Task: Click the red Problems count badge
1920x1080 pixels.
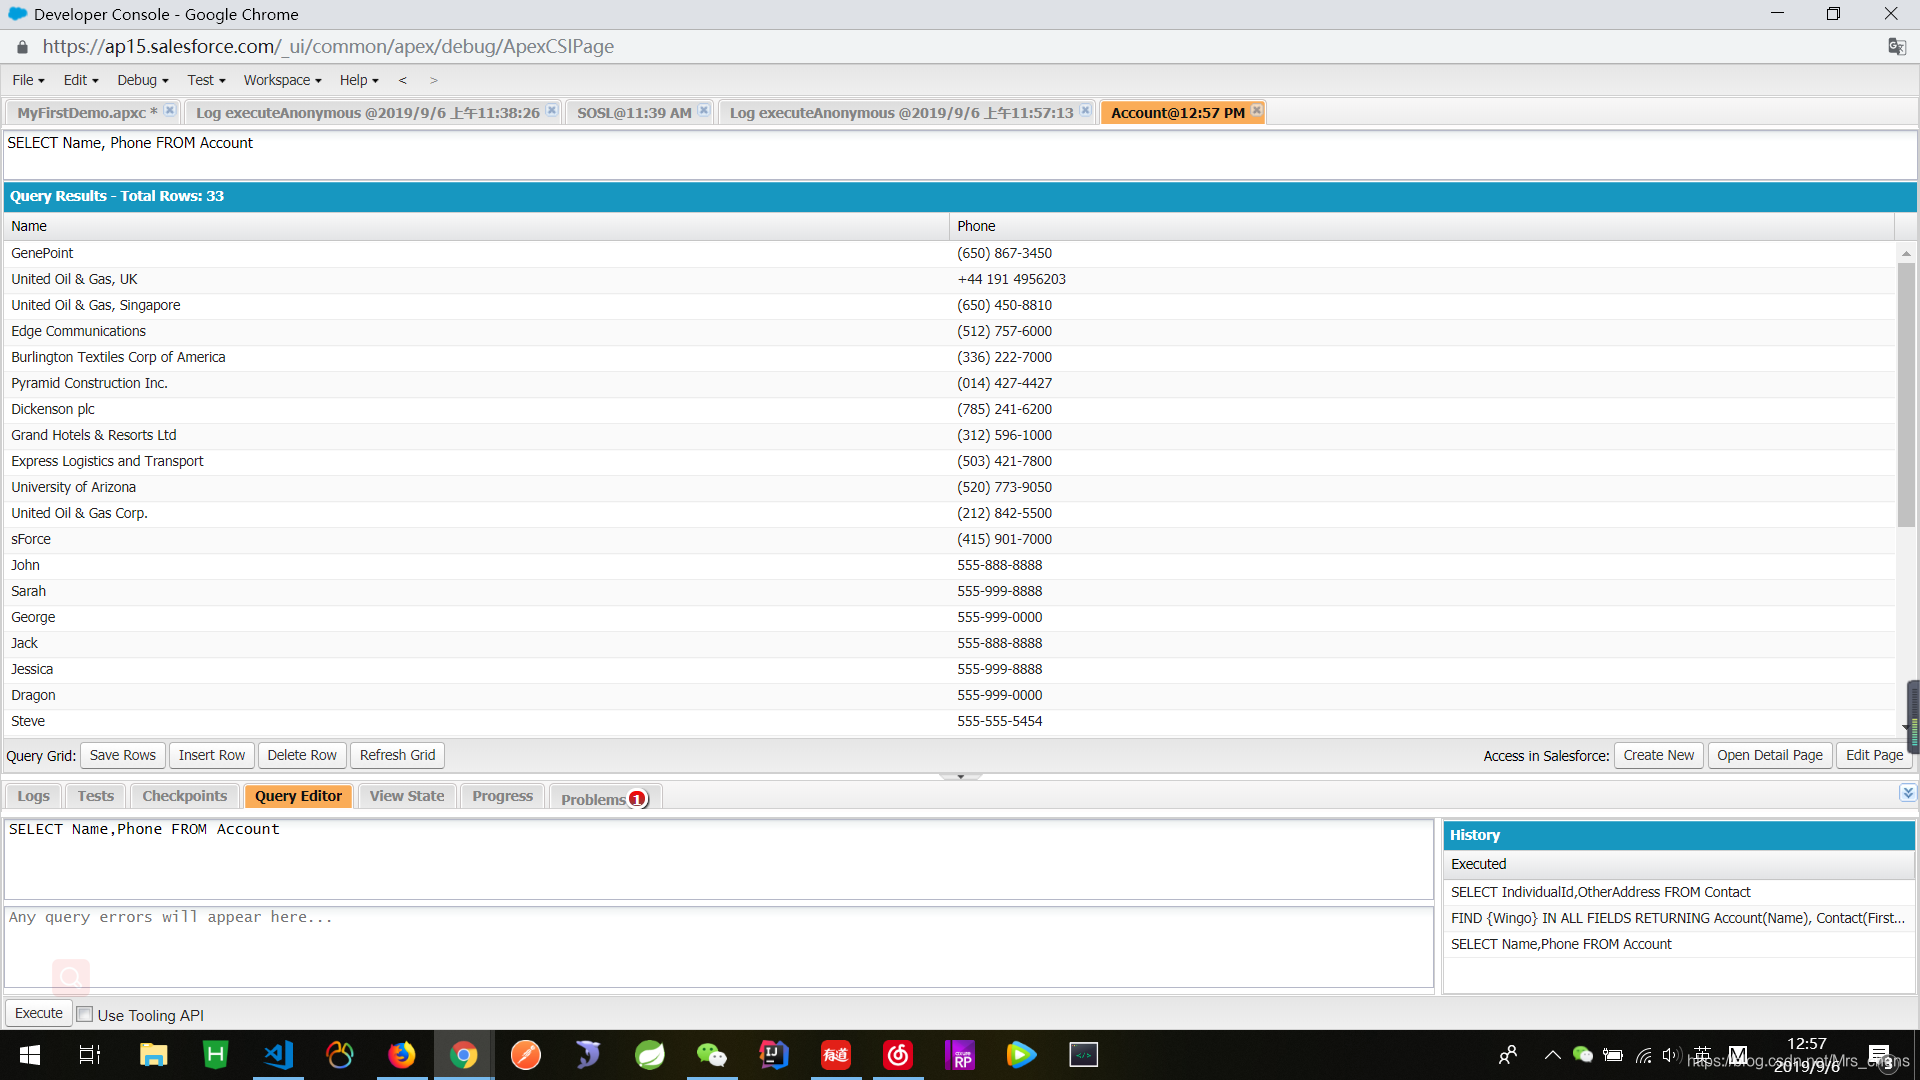Action: (x=637, y=799)
